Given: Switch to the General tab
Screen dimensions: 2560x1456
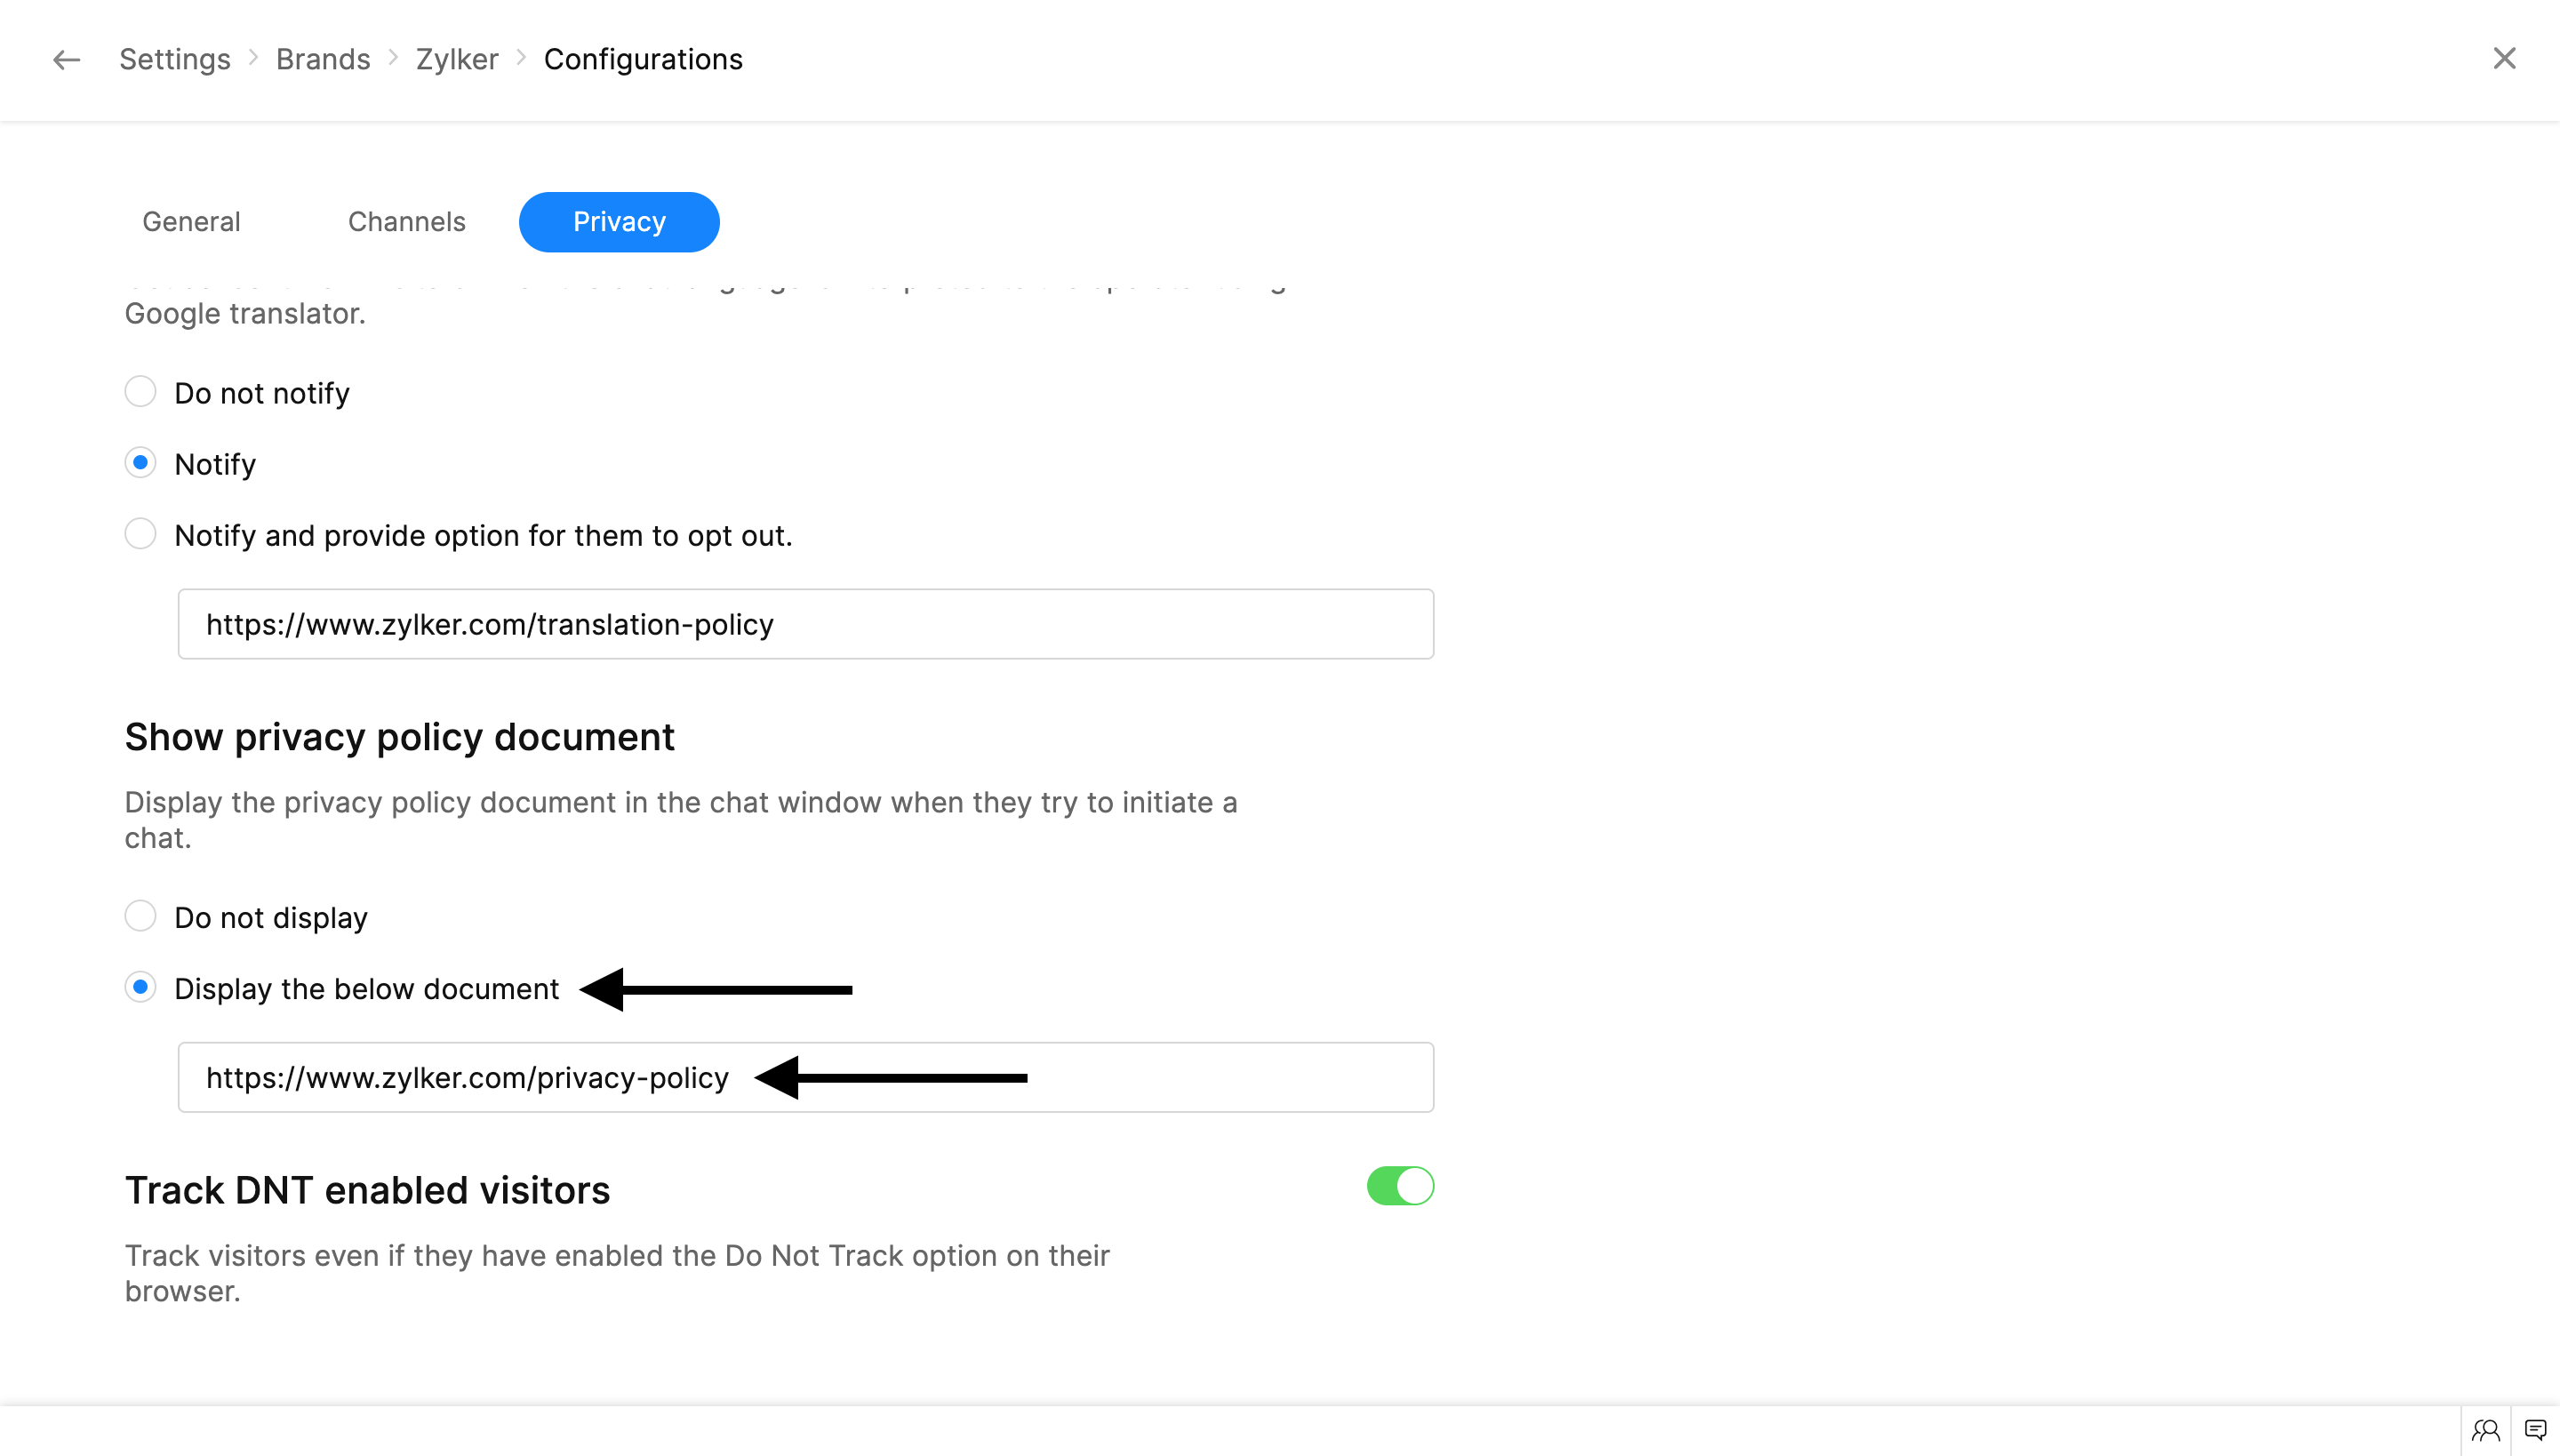Looking at the screenshot, I should coord(191,222).
